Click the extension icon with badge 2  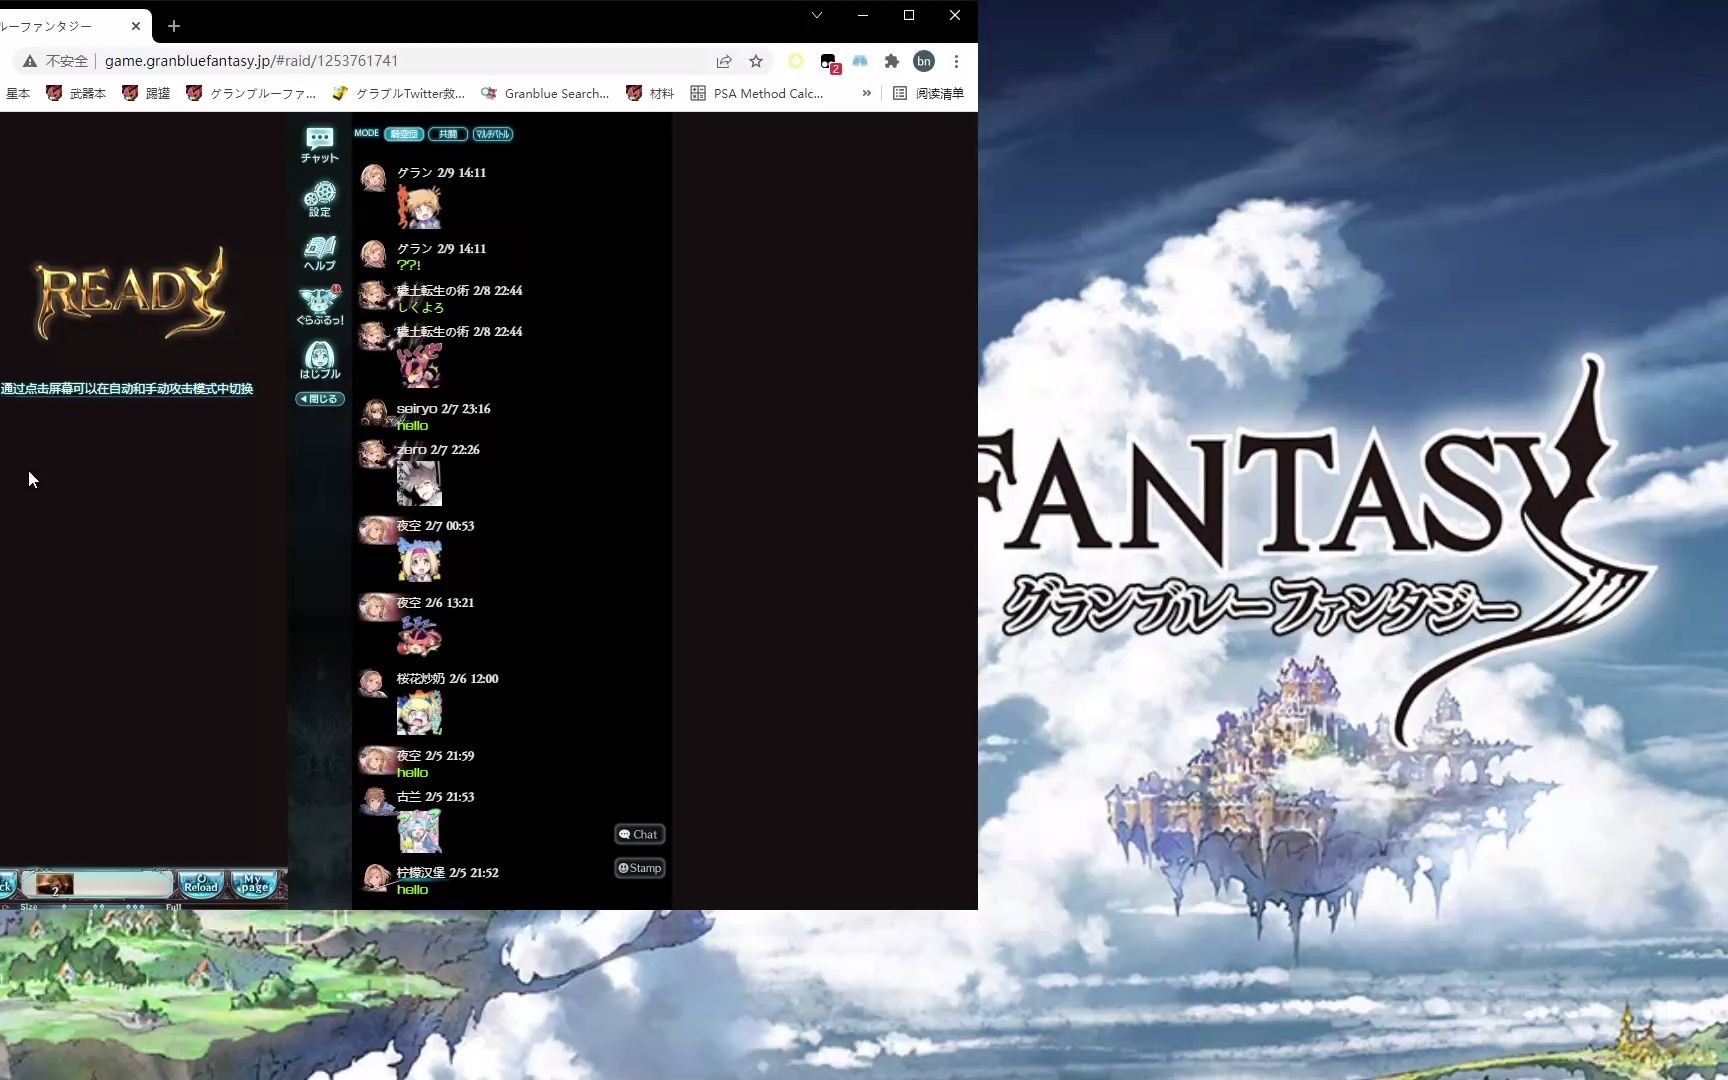[x=829, y=62]
